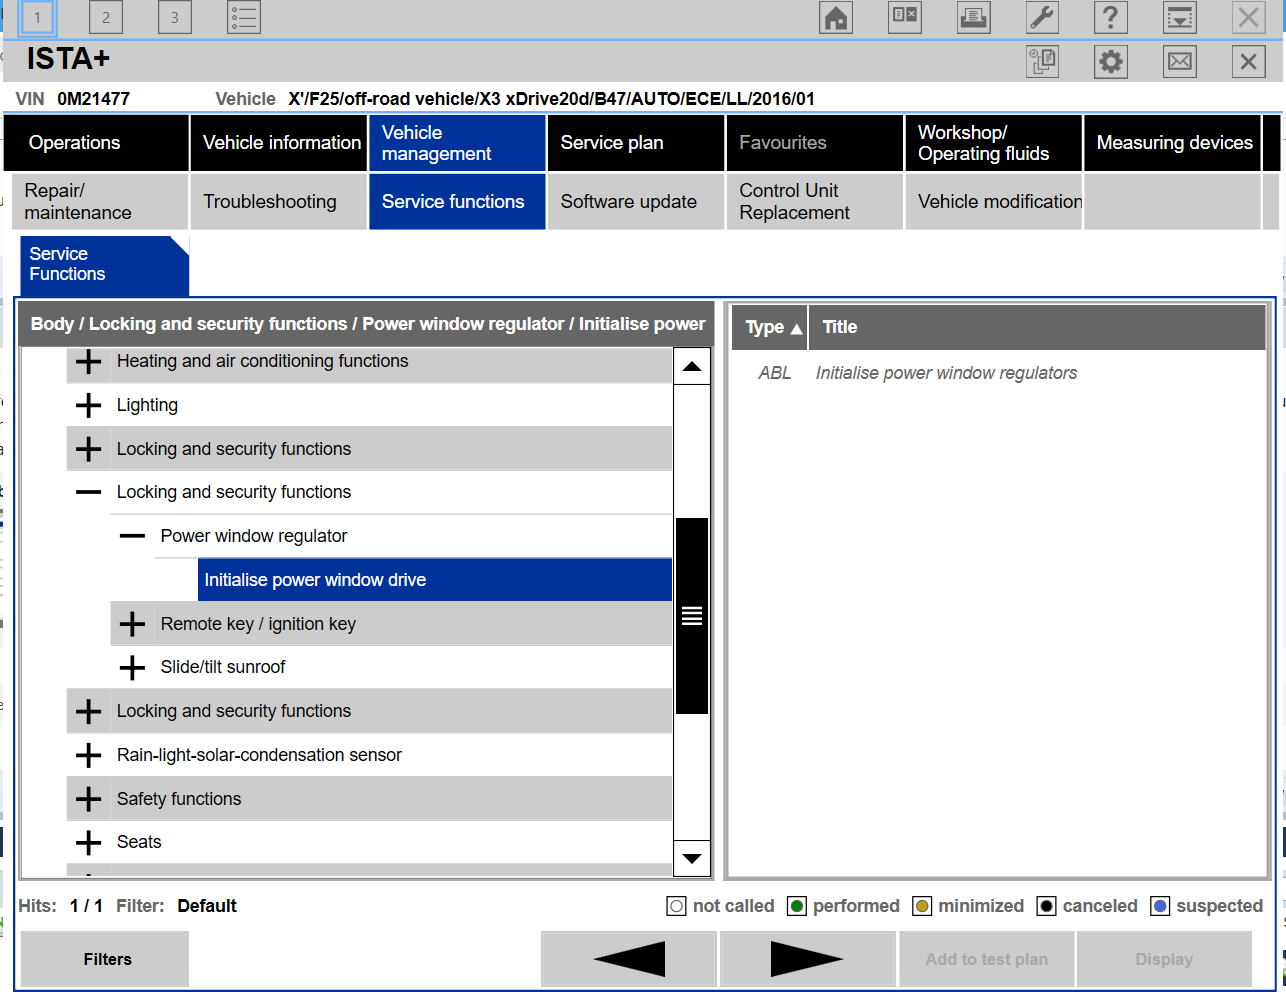Open the operations list icon

pyautogui.click(x=244, y=17)
